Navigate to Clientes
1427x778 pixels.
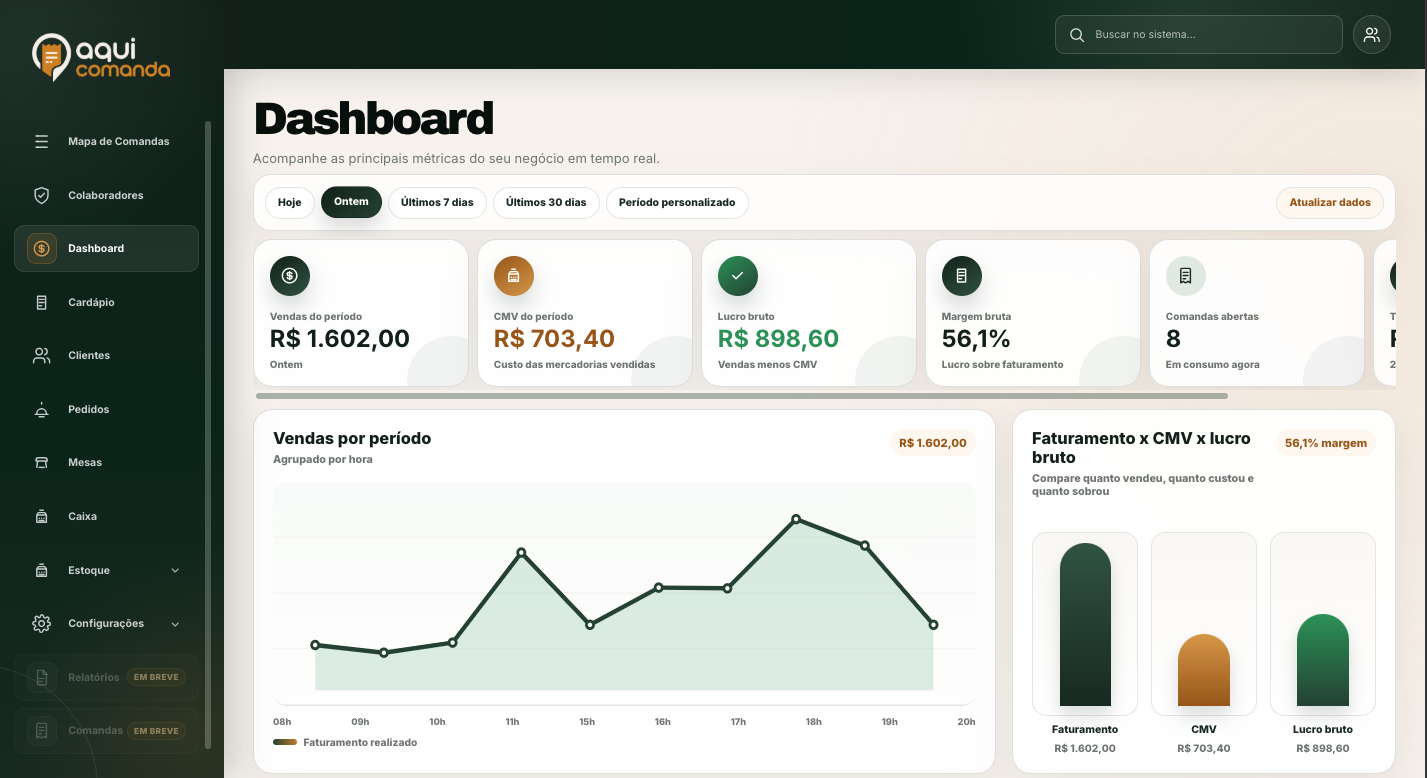pyautogui.click(x=106, y=355)
